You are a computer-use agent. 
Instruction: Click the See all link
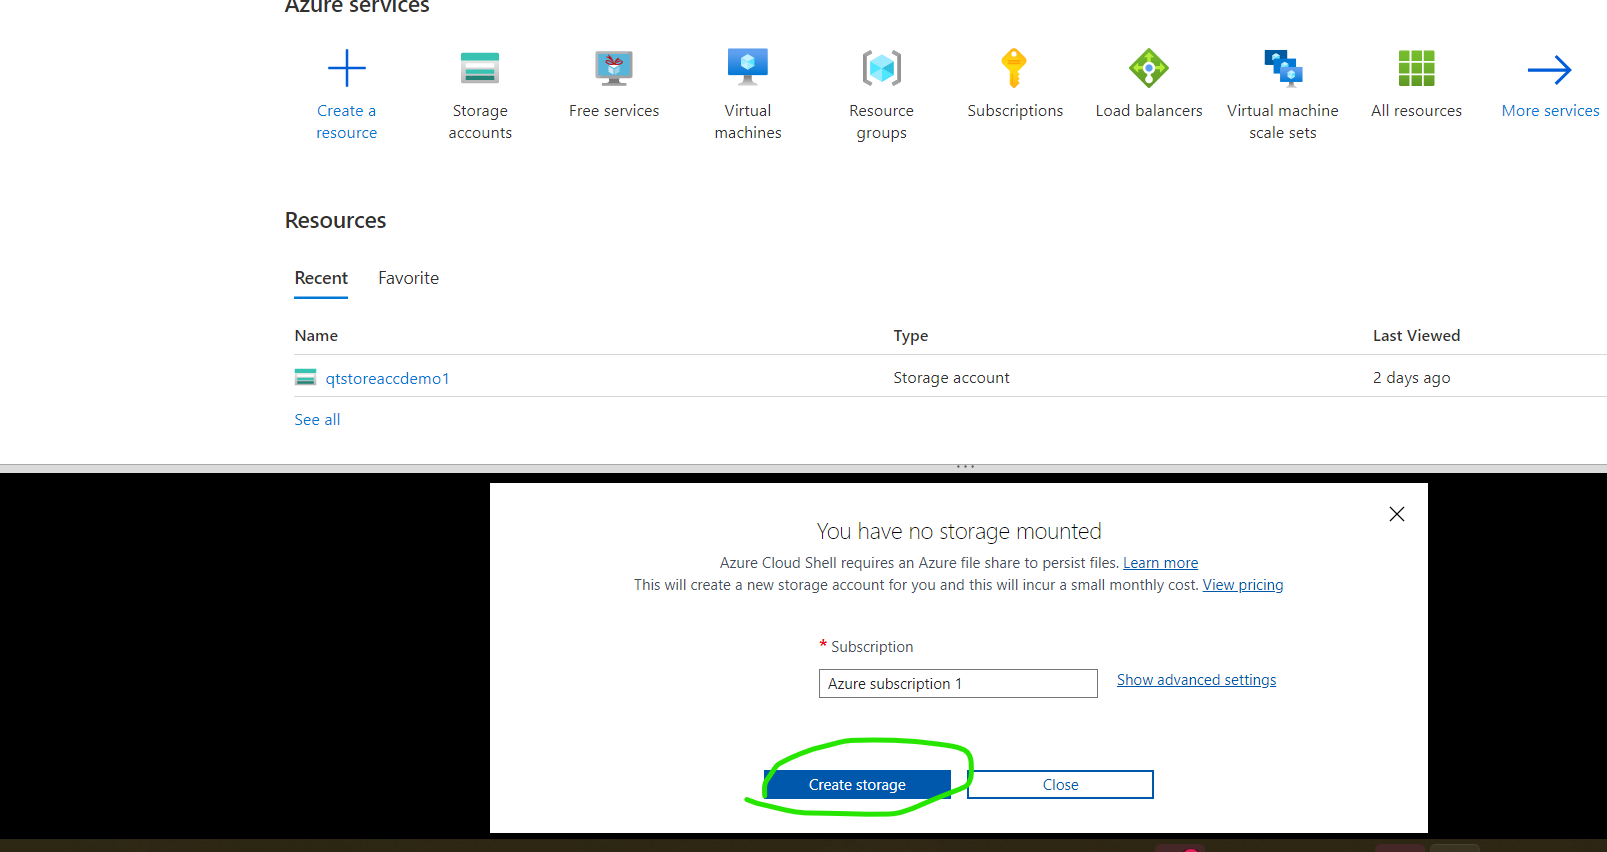click(317, 420)
